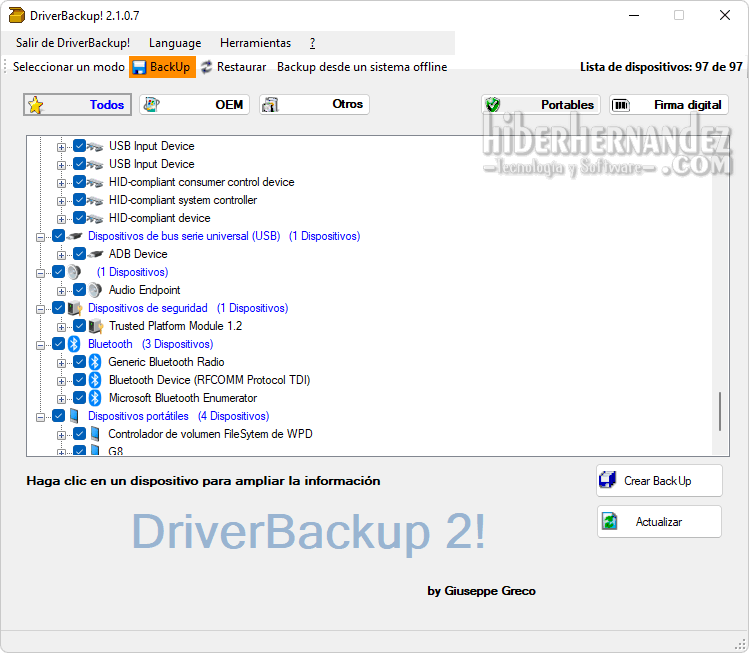Screen dimensions: 749x653
Task: Uncheck the Audio Endpoint checkbox
Action: pyautogui.click(x=79, y=290)
